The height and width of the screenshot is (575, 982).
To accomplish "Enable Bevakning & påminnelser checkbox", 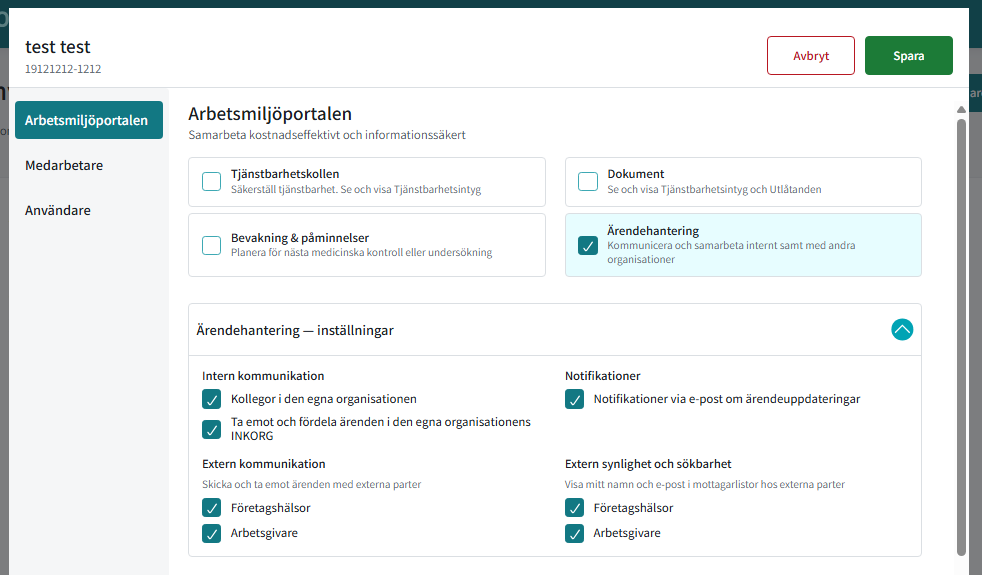I will coord(212,246).
